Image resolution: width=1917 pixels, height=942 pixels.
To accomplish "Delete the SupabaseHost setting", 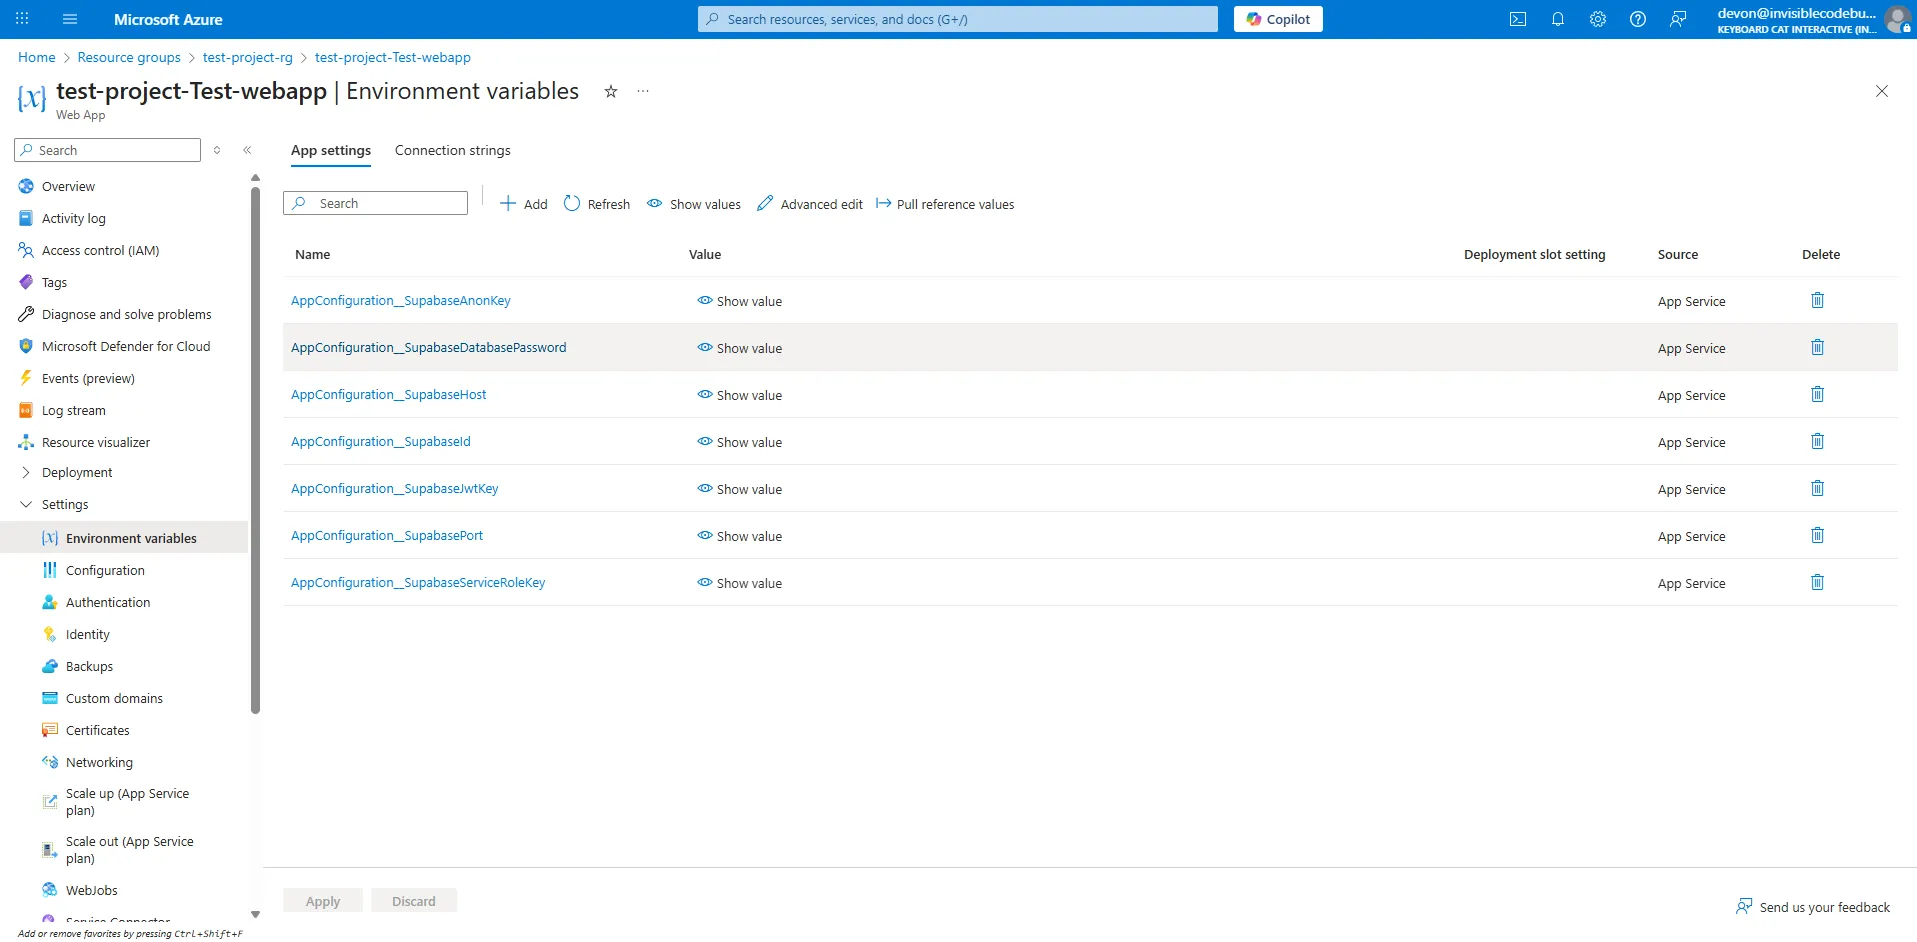I will point(1818,394).
